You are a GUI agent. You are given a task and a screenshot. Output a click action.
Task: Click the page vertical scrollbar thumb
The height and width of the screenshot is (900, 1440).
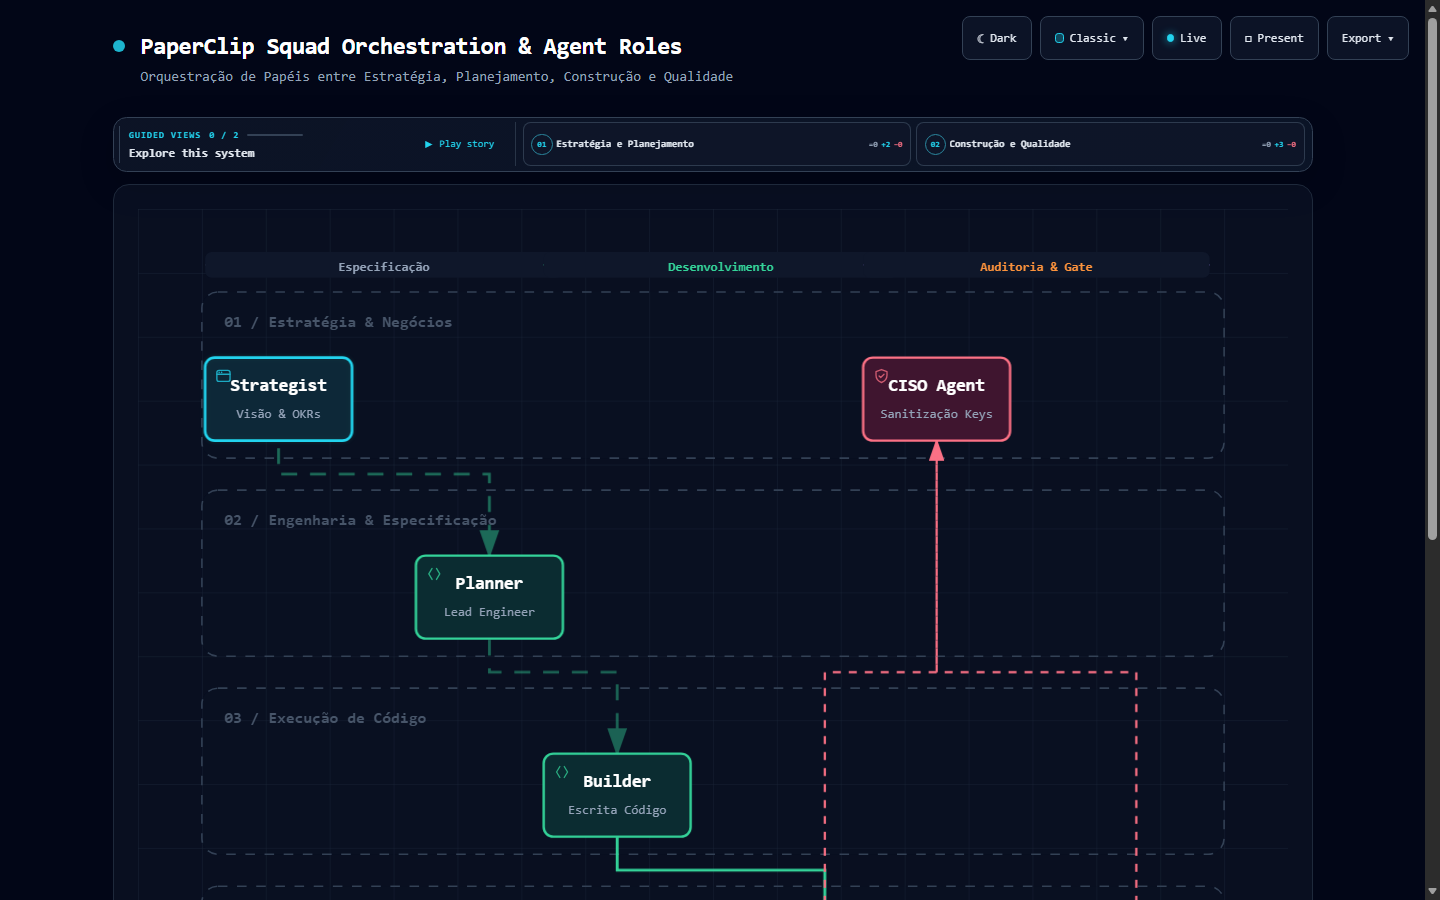click(1432, 280)
